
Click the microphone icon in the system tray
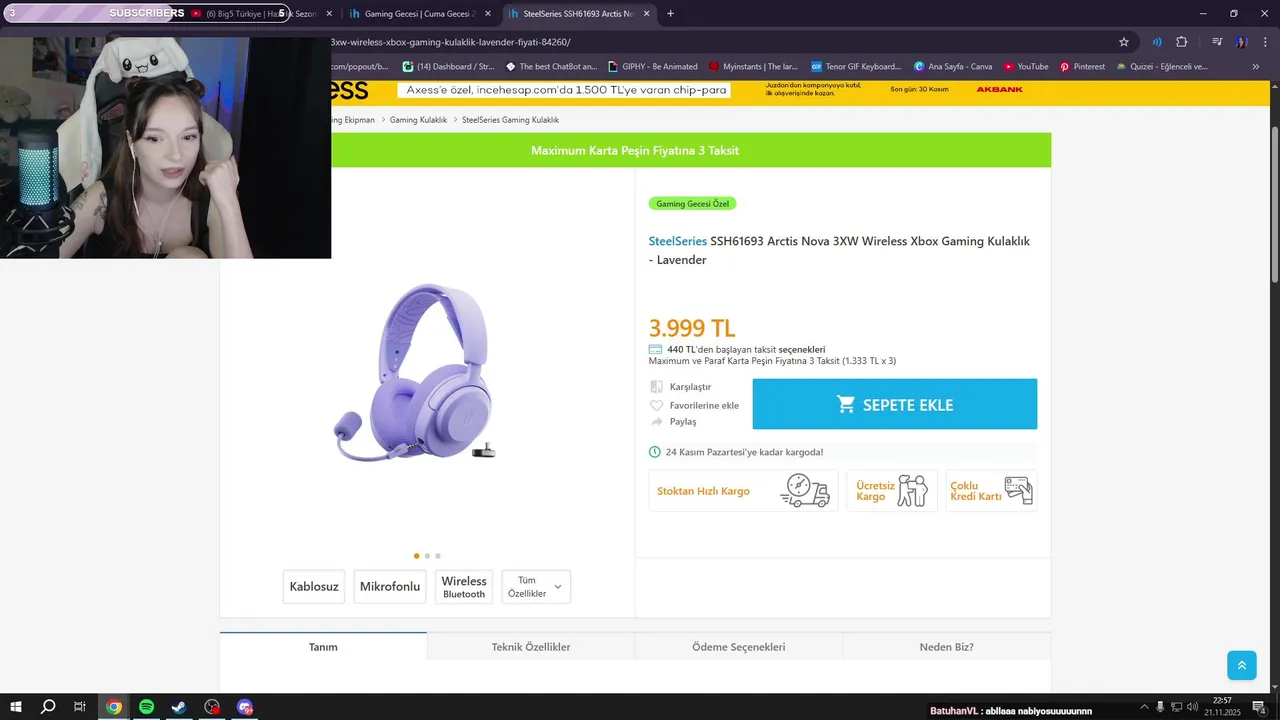(1160, 707)
